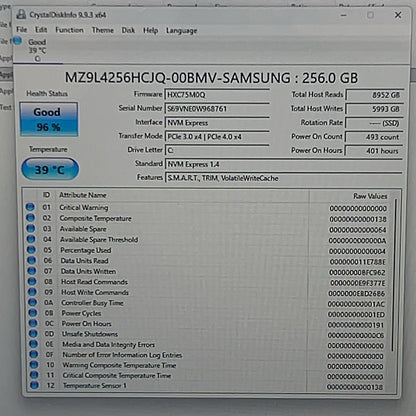Select the Critical Warning attribute row
This screenshot has width=416, height=416.
207,208
